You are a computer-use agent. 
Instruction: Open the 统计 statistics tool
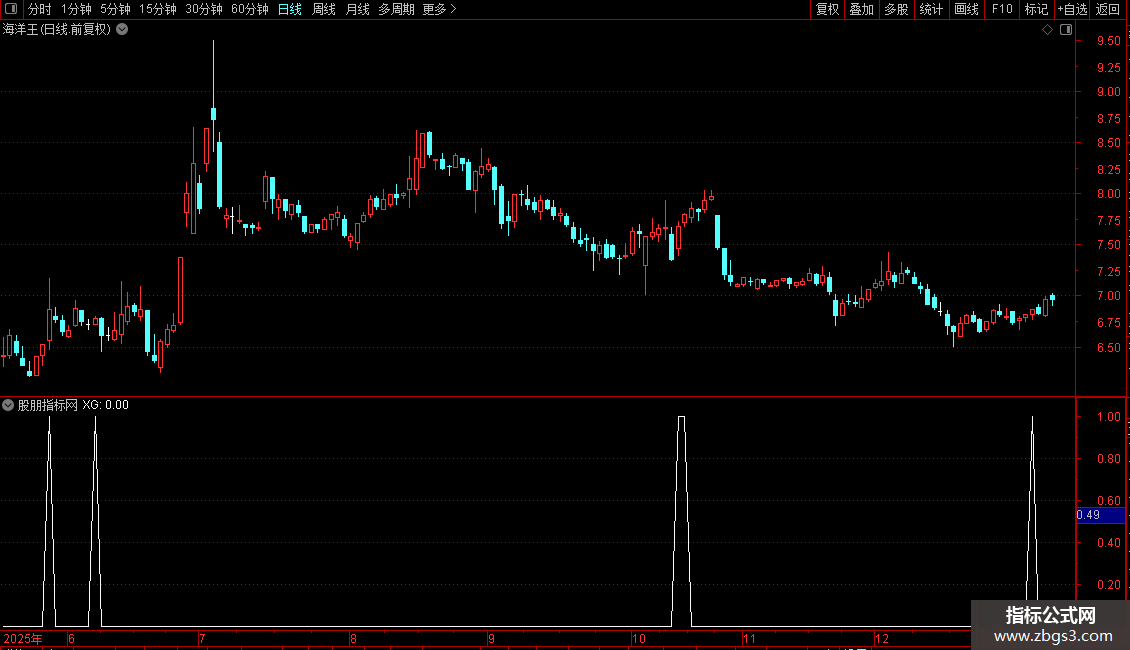click(x=931, y=9)
